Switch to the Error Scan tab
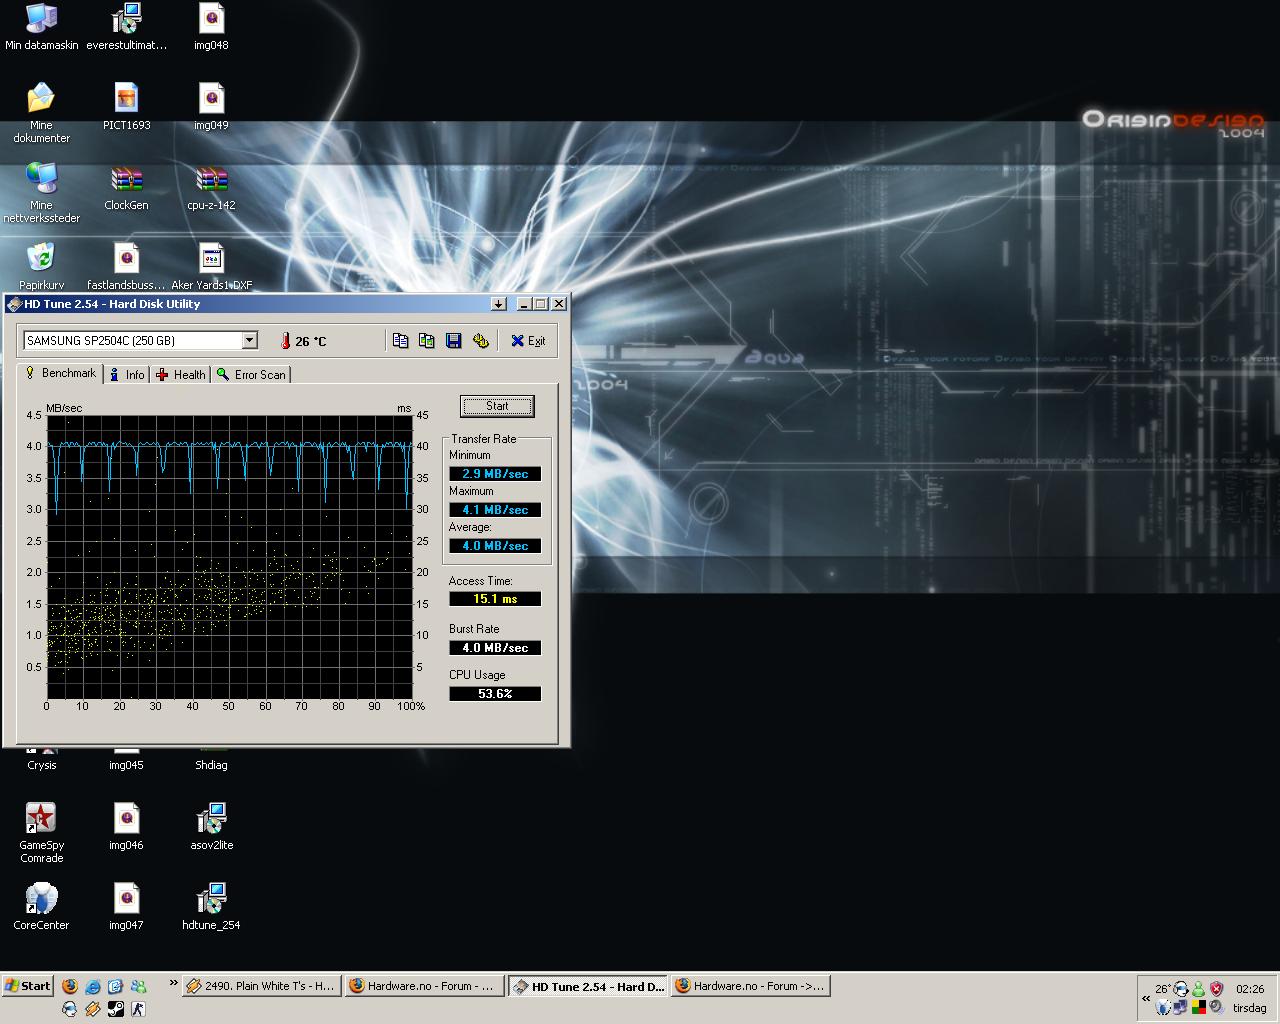The height and width of the screenshot is (1024, 1280). [251, 375]
